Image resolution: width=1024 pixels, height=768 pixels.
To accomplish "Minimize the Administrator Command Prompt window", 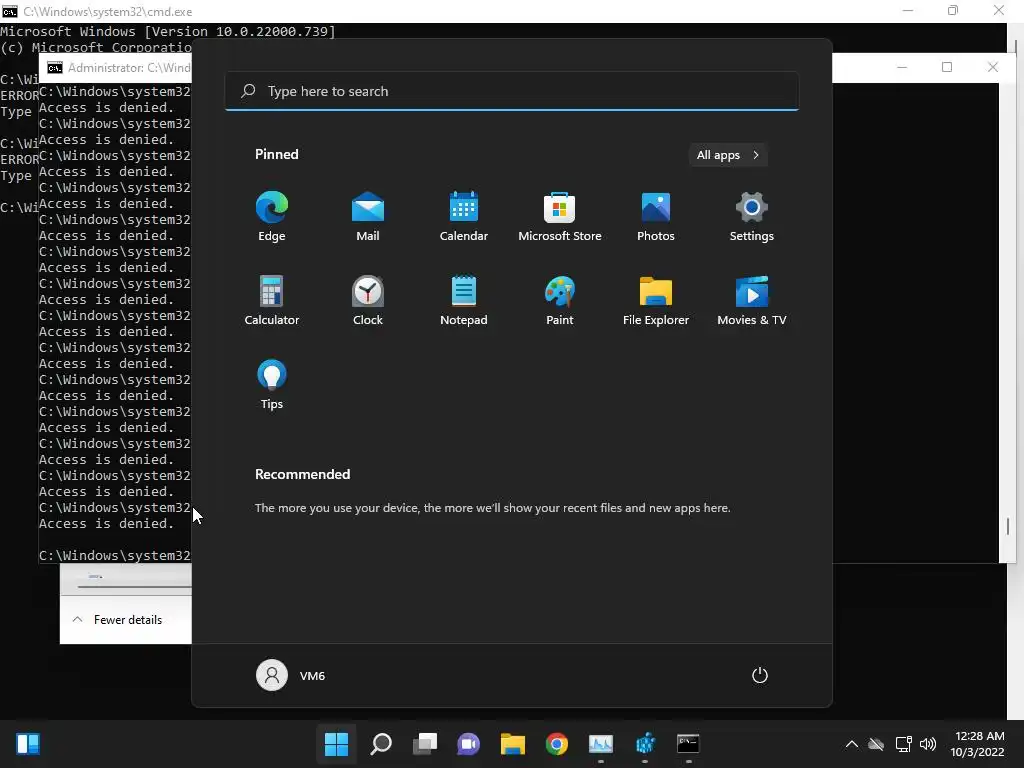I will [902, 67].
